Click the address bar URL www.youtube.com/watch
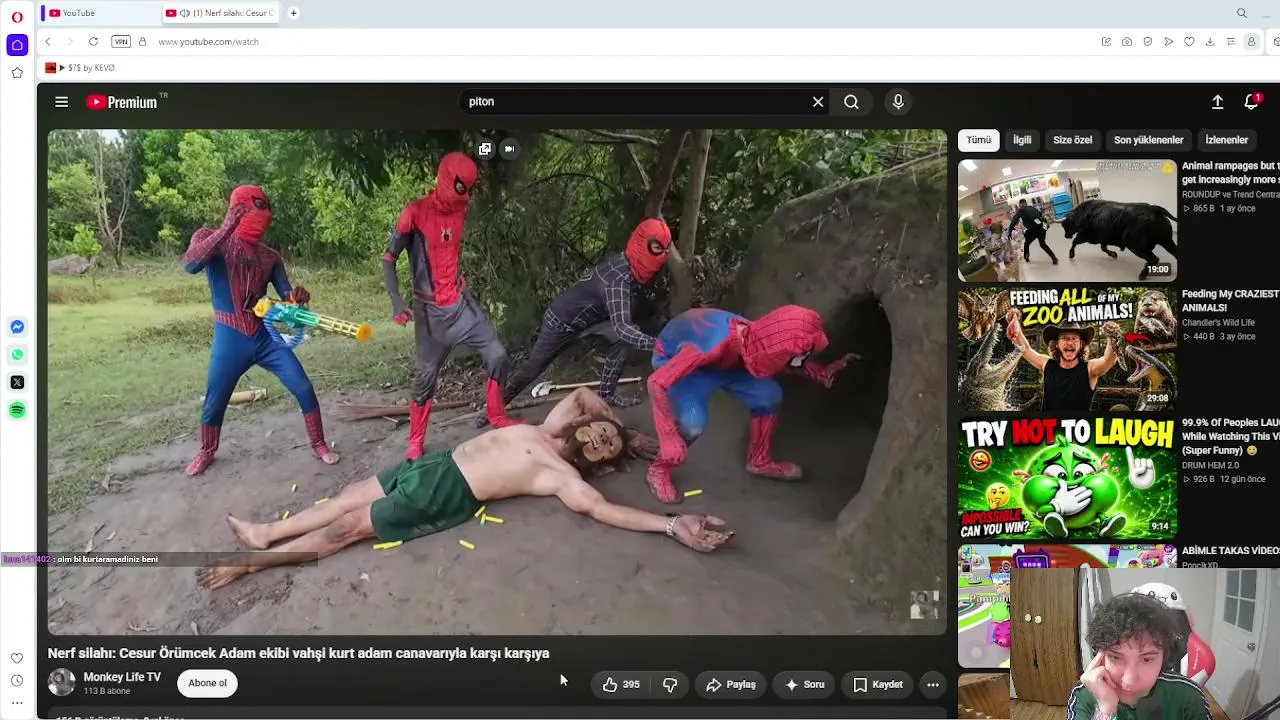This screenshot has height=720, width=1280. (208, 42)
